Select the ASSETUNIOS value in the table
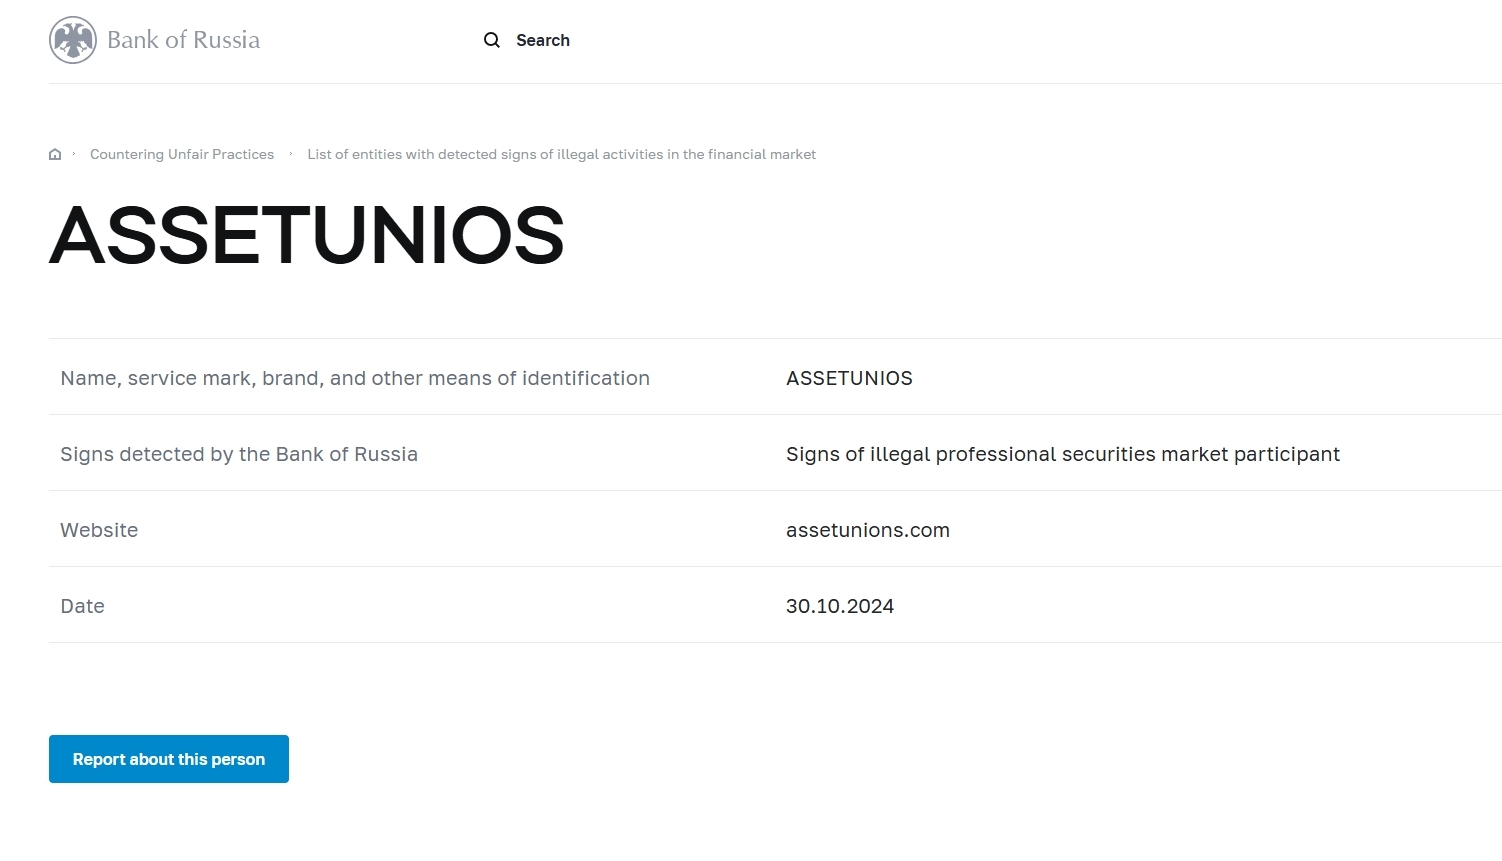This screenshot has height=861, width=1502. 849,378
